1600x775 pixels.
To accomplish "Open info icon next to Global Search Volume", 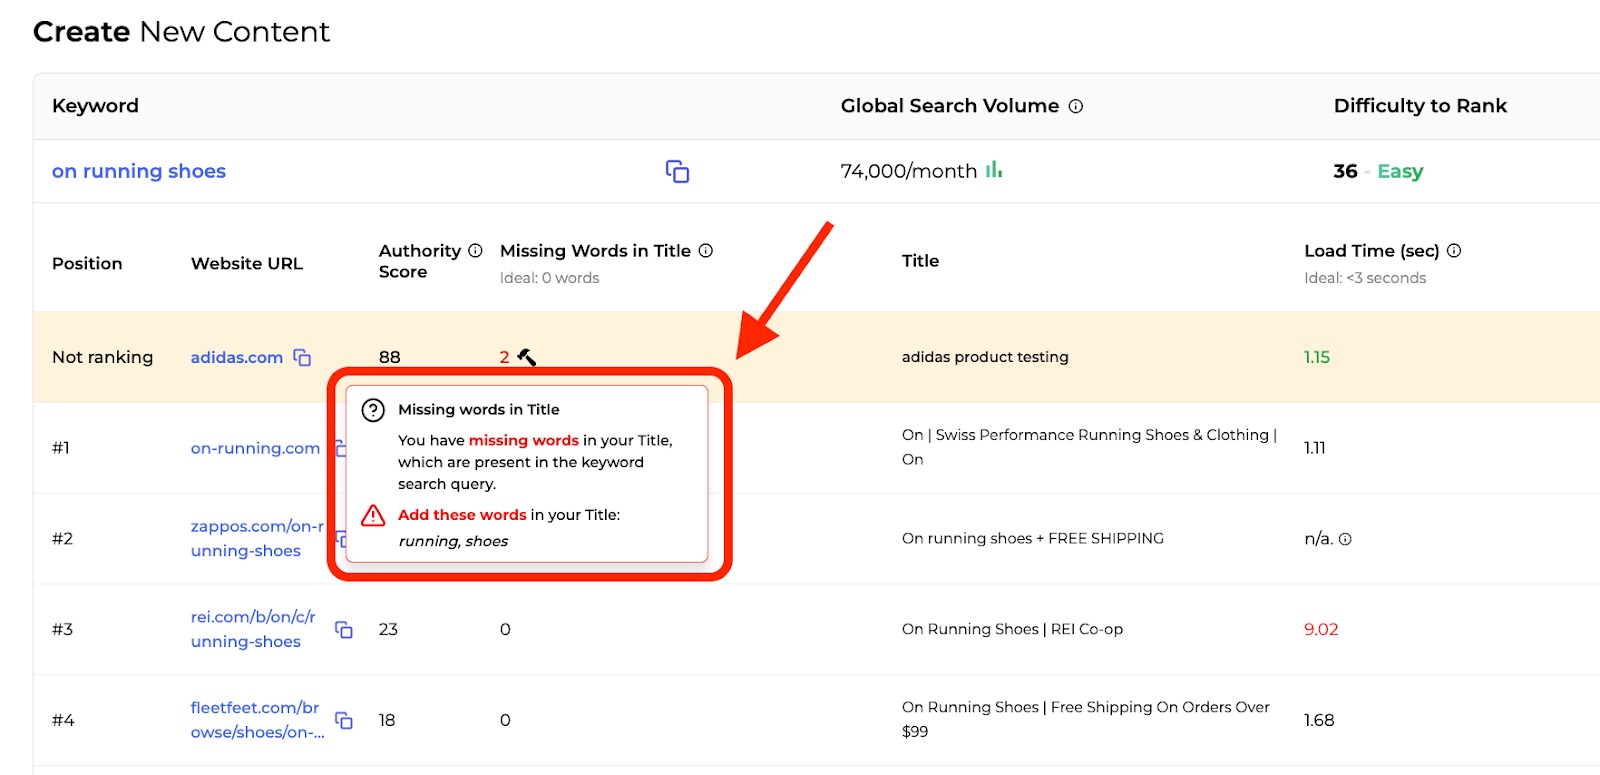I will point(1076,106).
